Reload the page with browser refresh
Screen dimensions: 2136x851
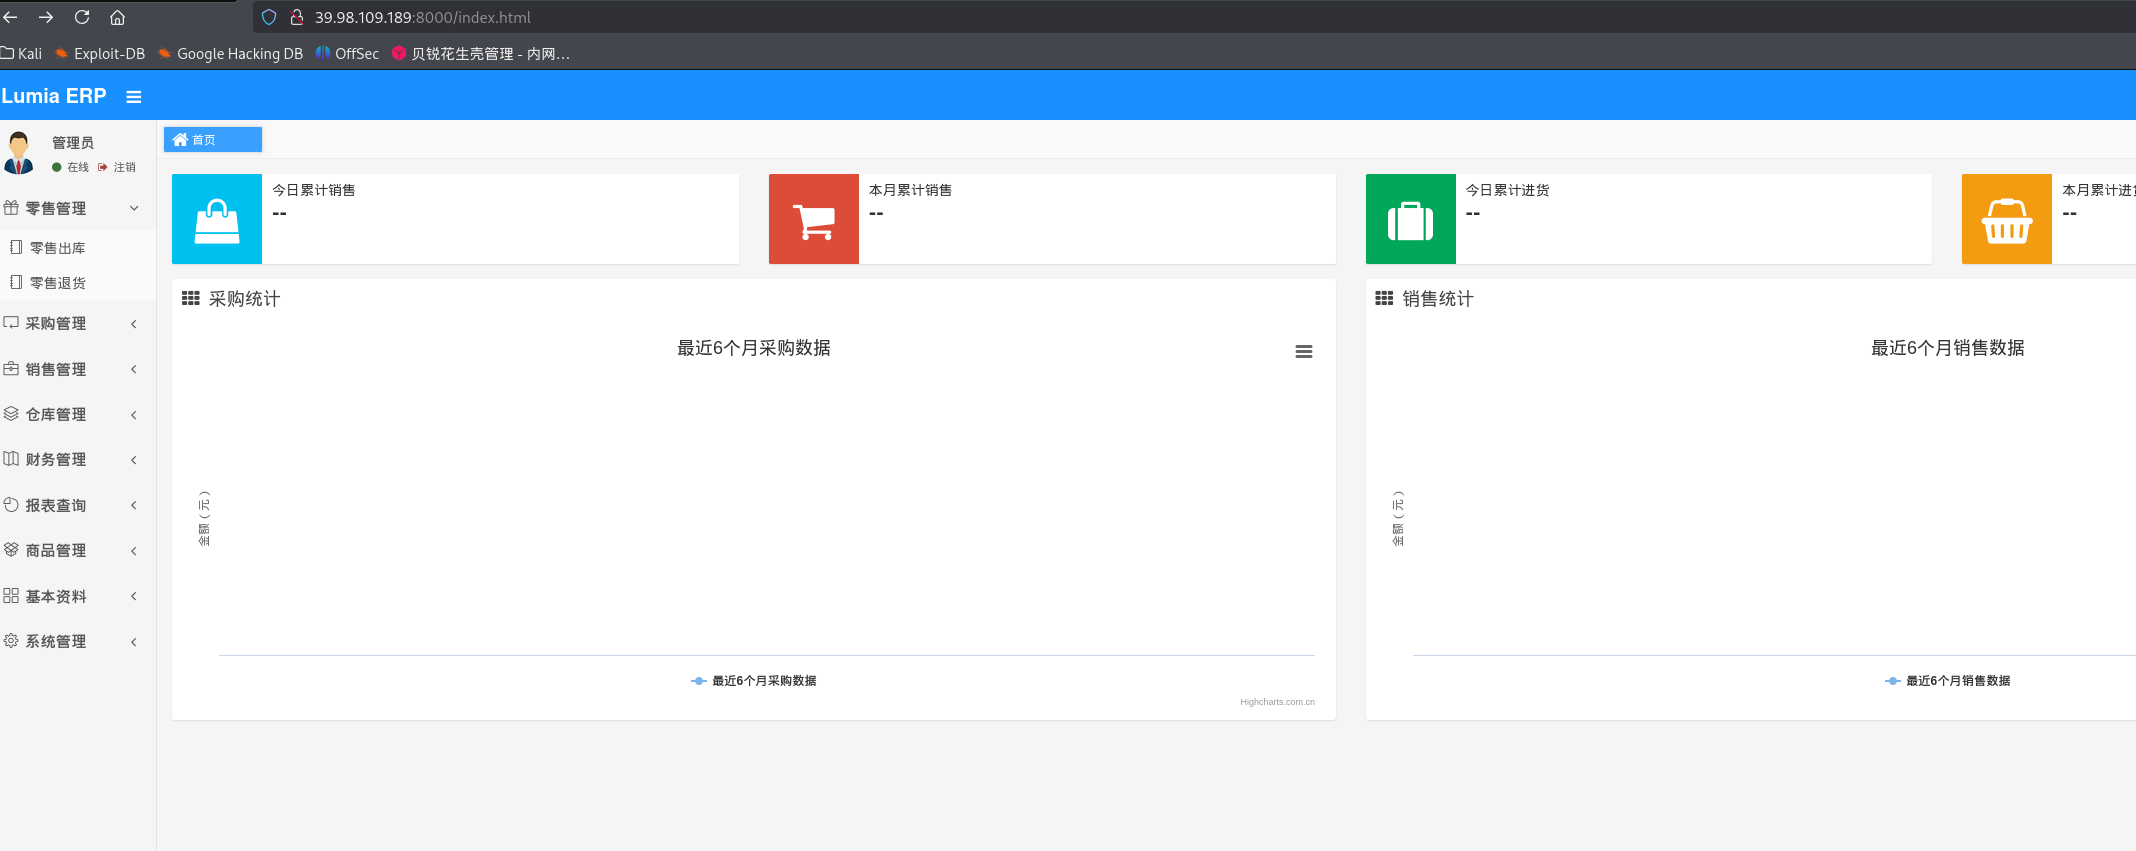pyautogui.click(x=82, y=17)
